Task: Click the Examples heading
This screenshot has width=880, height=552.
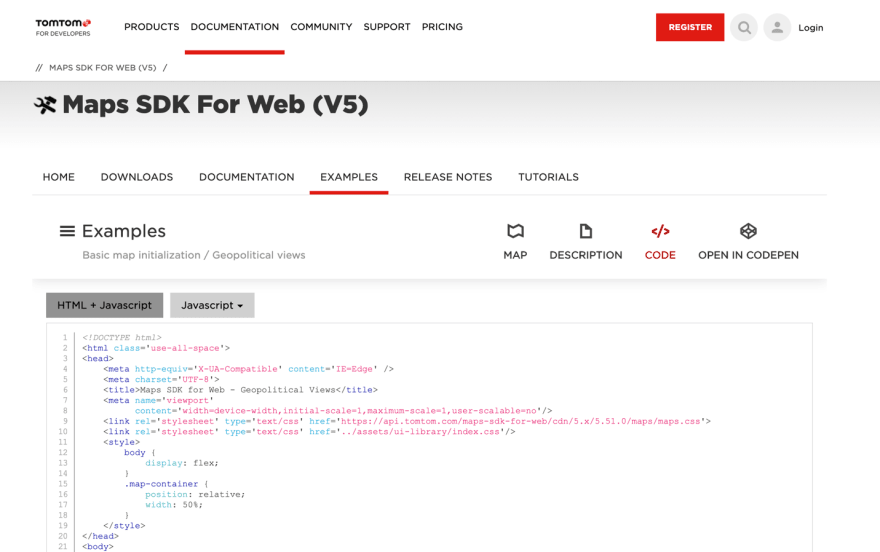Action: pos(123,231)
